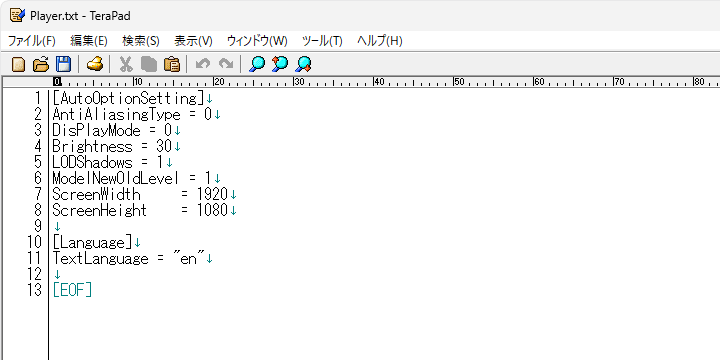The height and width of the screenshot is (360, 720).
Task: Click the Print toolbar icon
Action: coord(95,64)
